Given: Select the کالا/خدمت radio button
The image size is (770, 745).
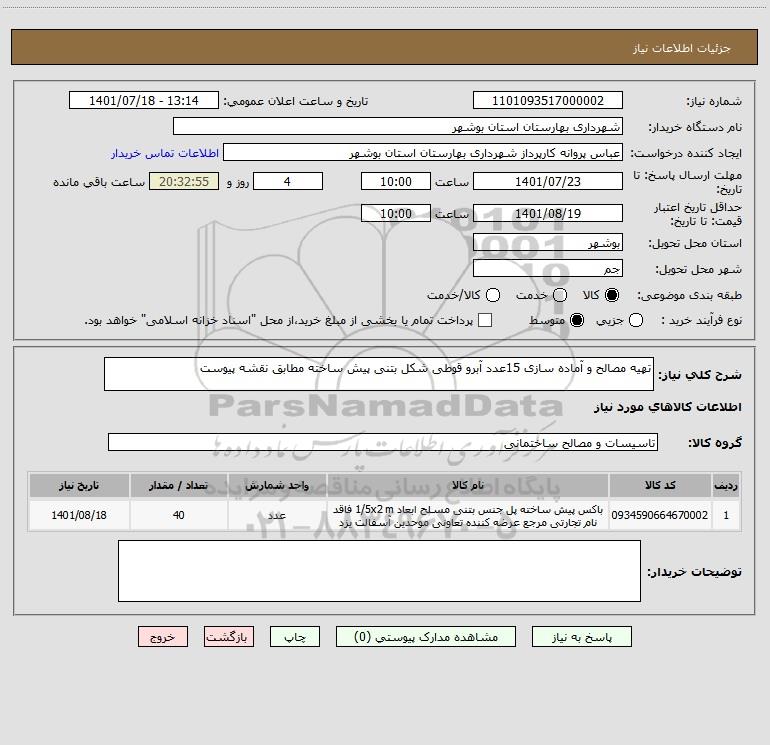Looking at the screenshot, I should point(493,295).
